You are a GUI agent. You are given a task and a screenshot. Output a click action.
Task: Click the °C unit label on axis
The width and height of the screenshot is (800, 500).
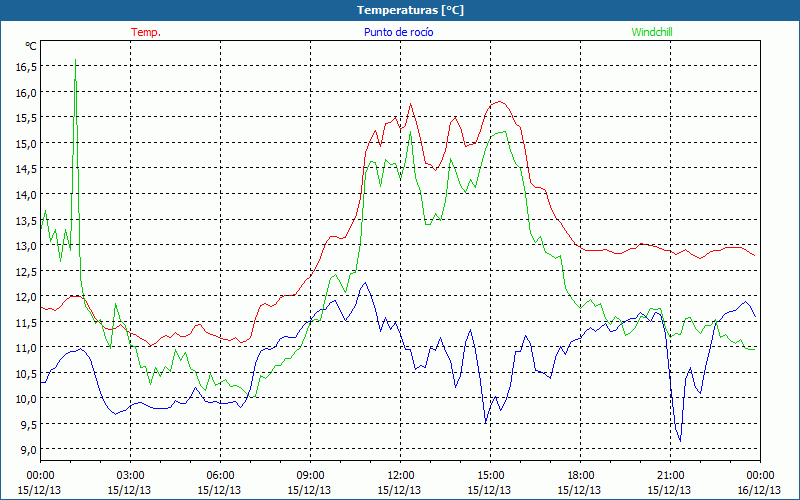pyautogui.click(x=31, y=46)
